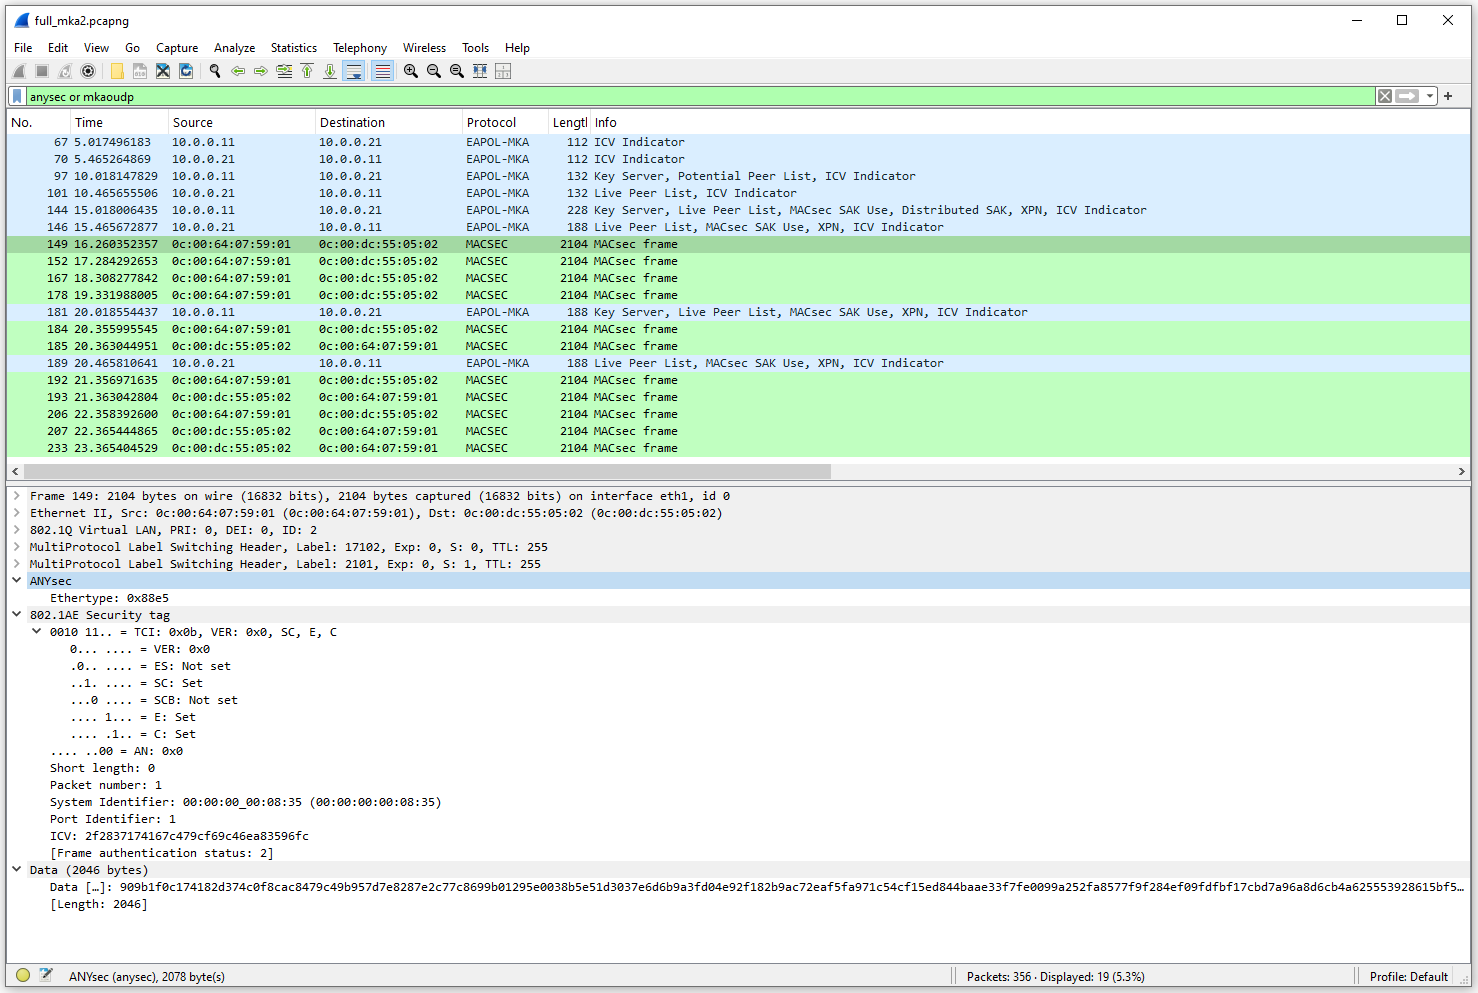Toggle auto-scroll during live capture
Image resolution: width=1478 pixels, height=993 pixels.
[354, 71]
